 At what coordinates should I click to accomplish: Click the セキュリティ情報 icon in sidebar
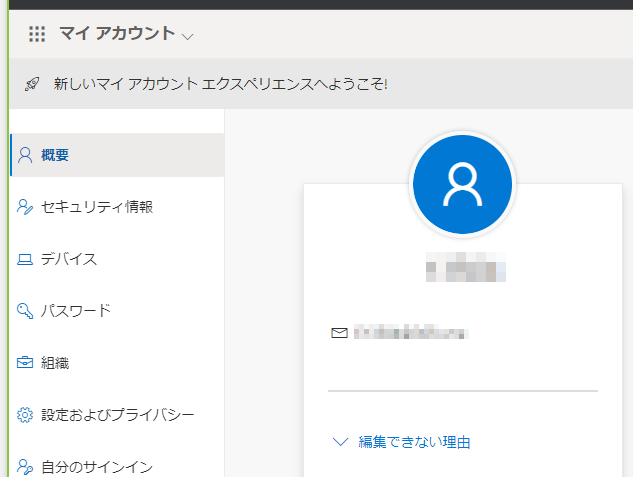[x=26, y=207]
